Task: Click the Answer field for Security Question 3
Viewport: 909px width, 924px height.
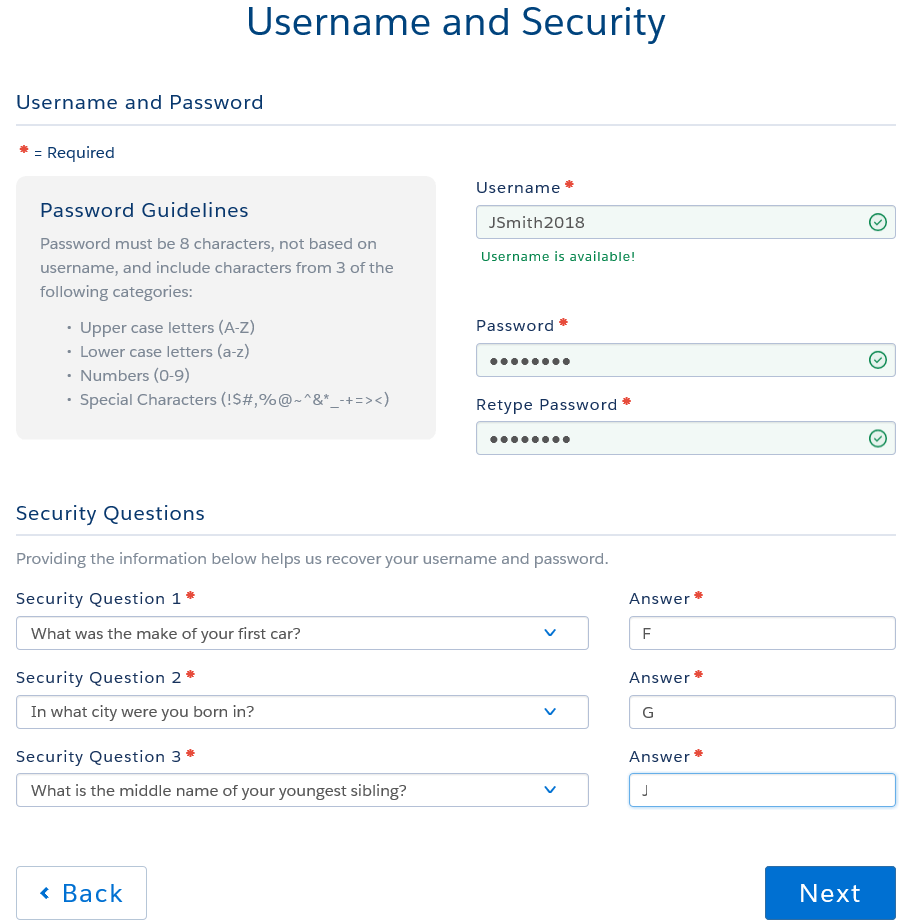Action: (x=762, y=790)
